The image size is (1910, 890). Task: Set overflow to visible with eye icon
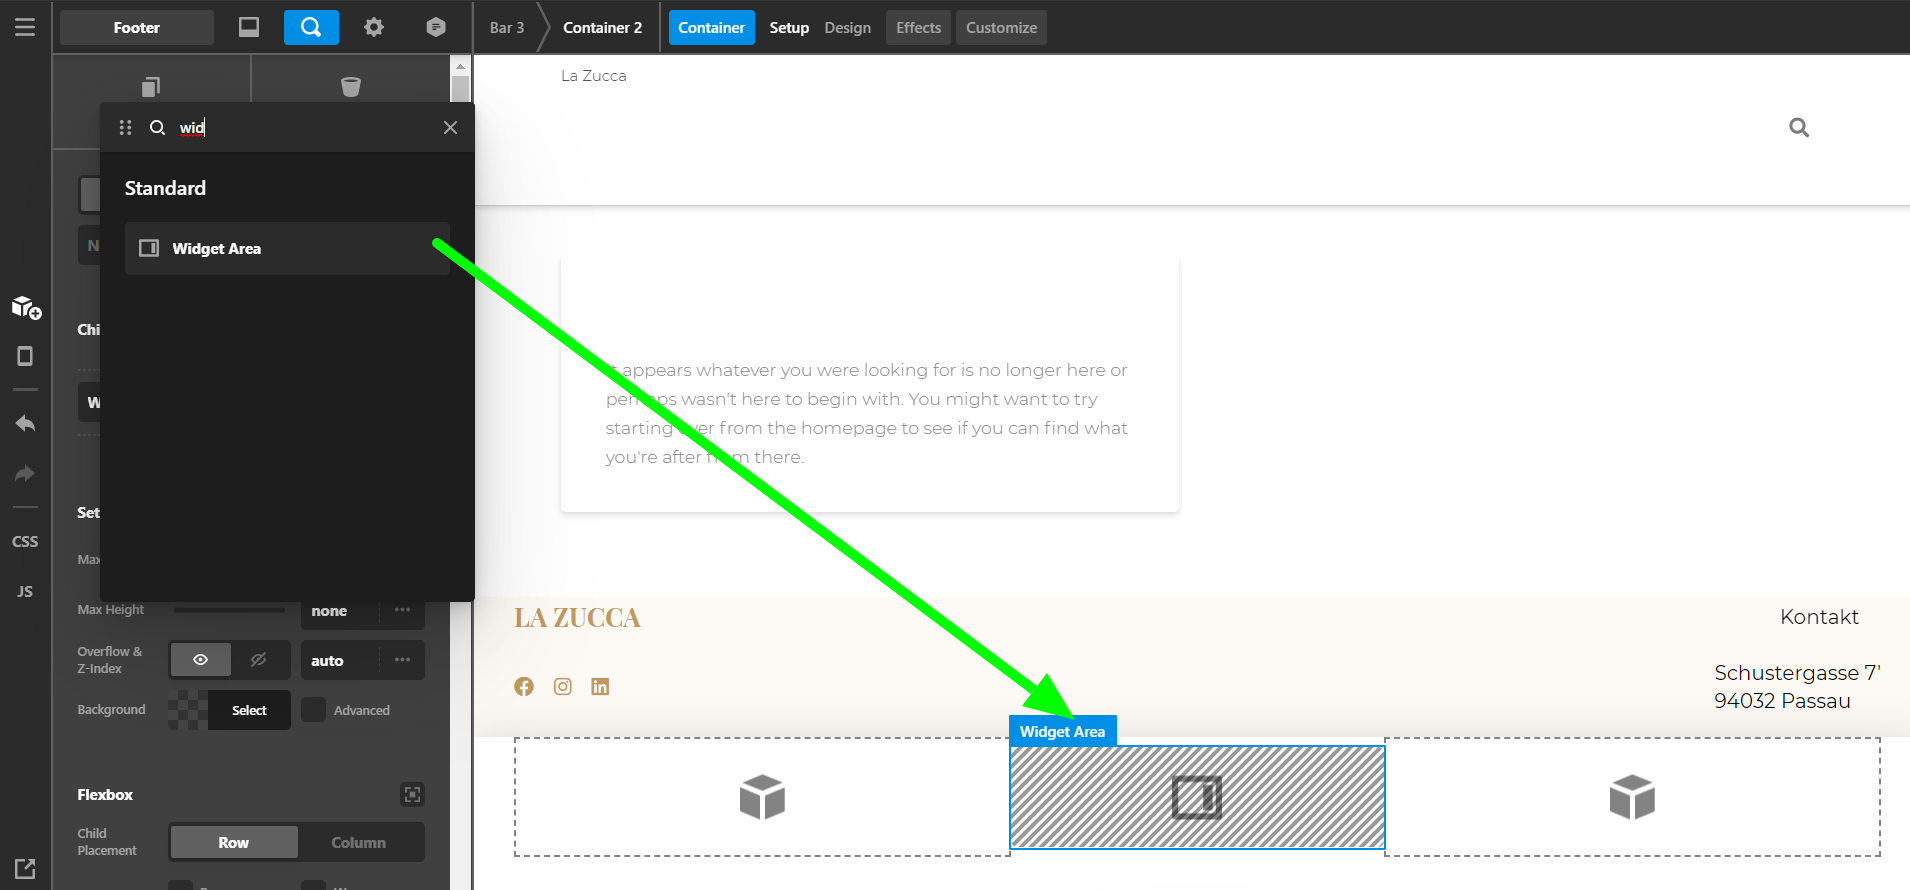201,660
